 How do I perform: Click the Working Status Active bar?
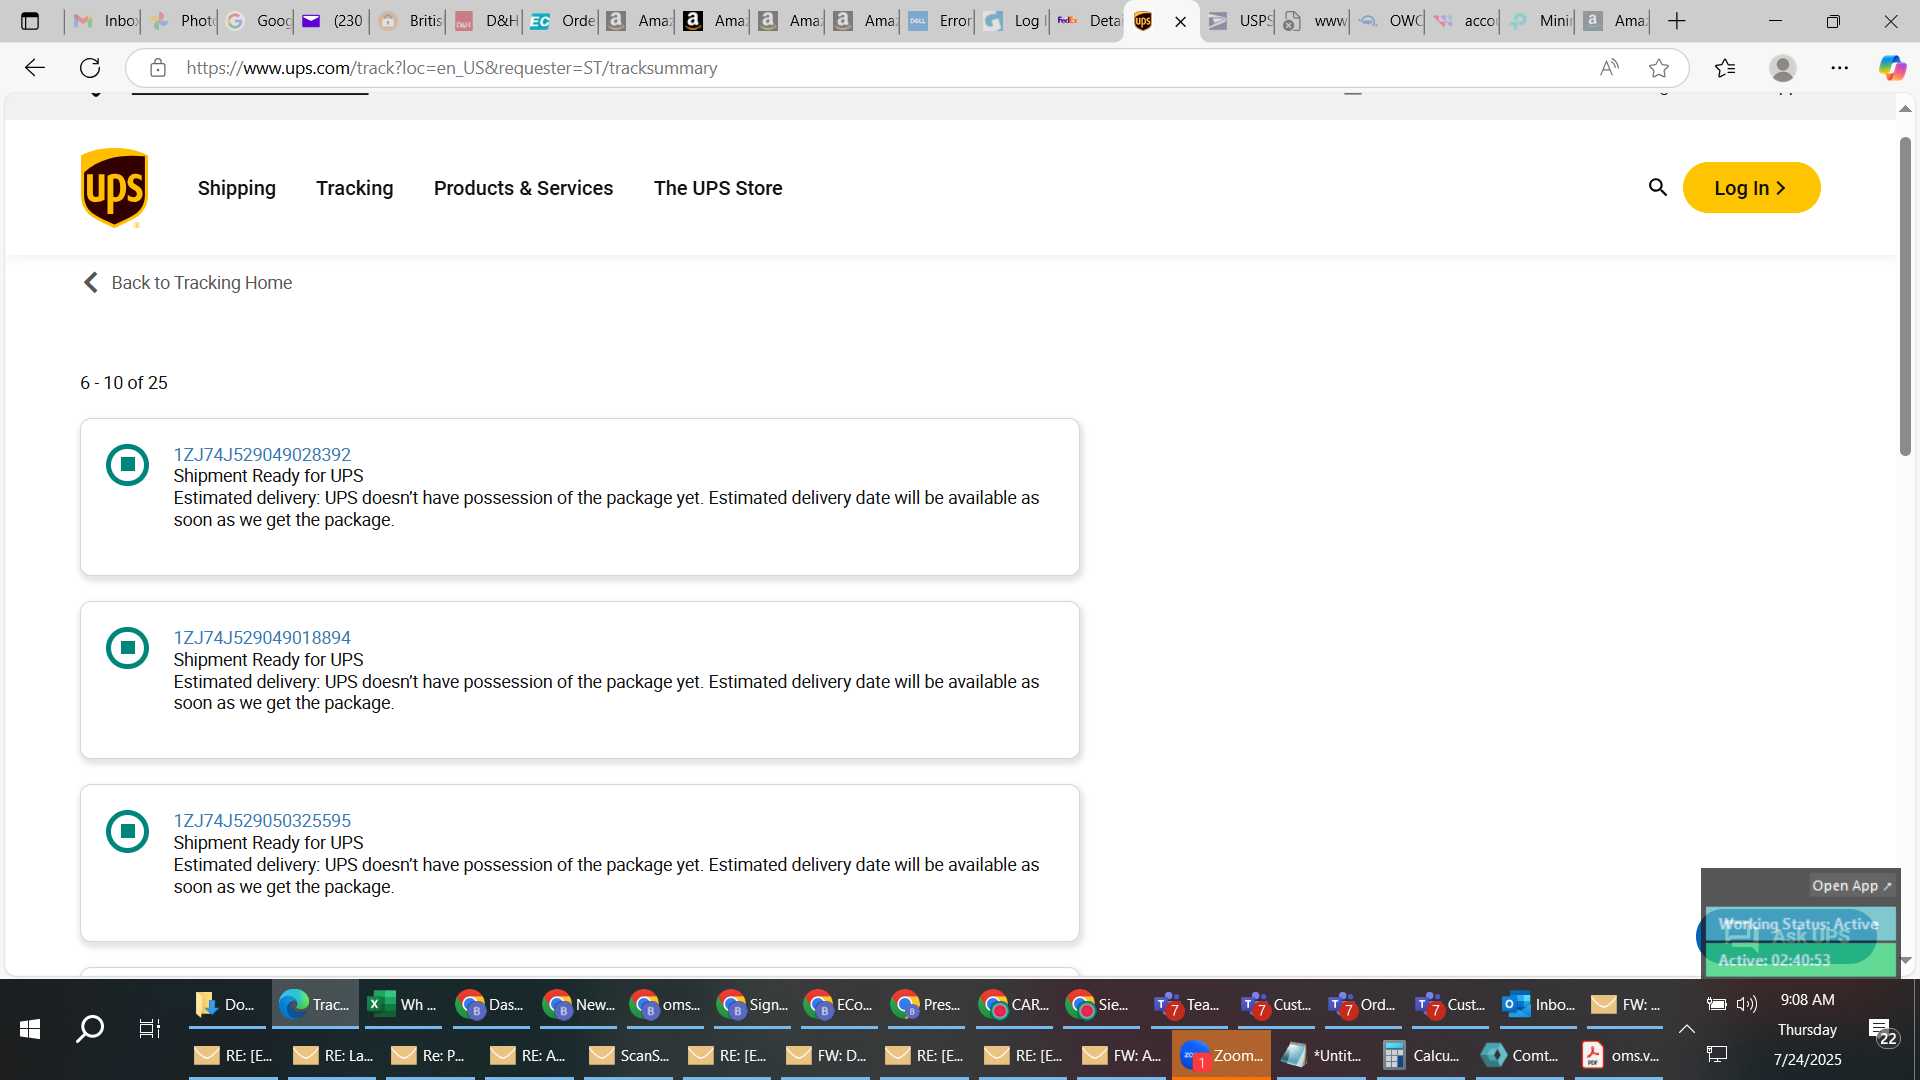[x=1799, y=925]
